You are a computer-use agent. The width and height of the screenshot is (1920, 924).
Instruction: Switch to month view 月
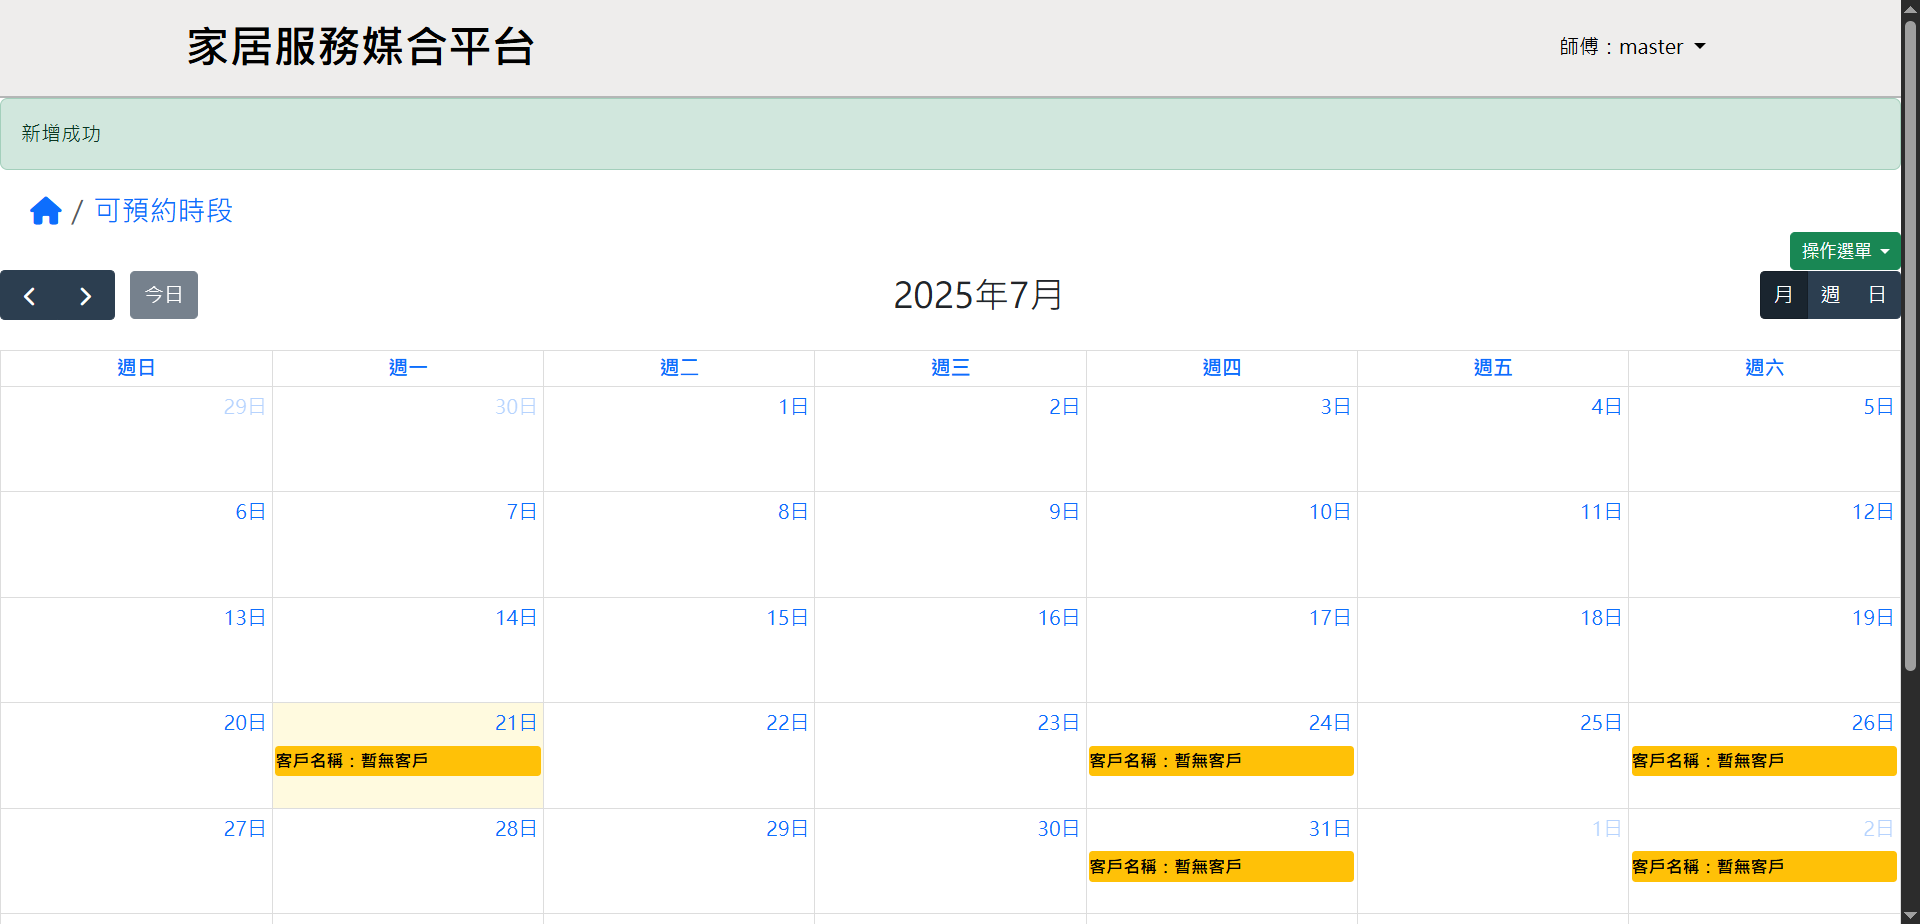point(1783,295)
